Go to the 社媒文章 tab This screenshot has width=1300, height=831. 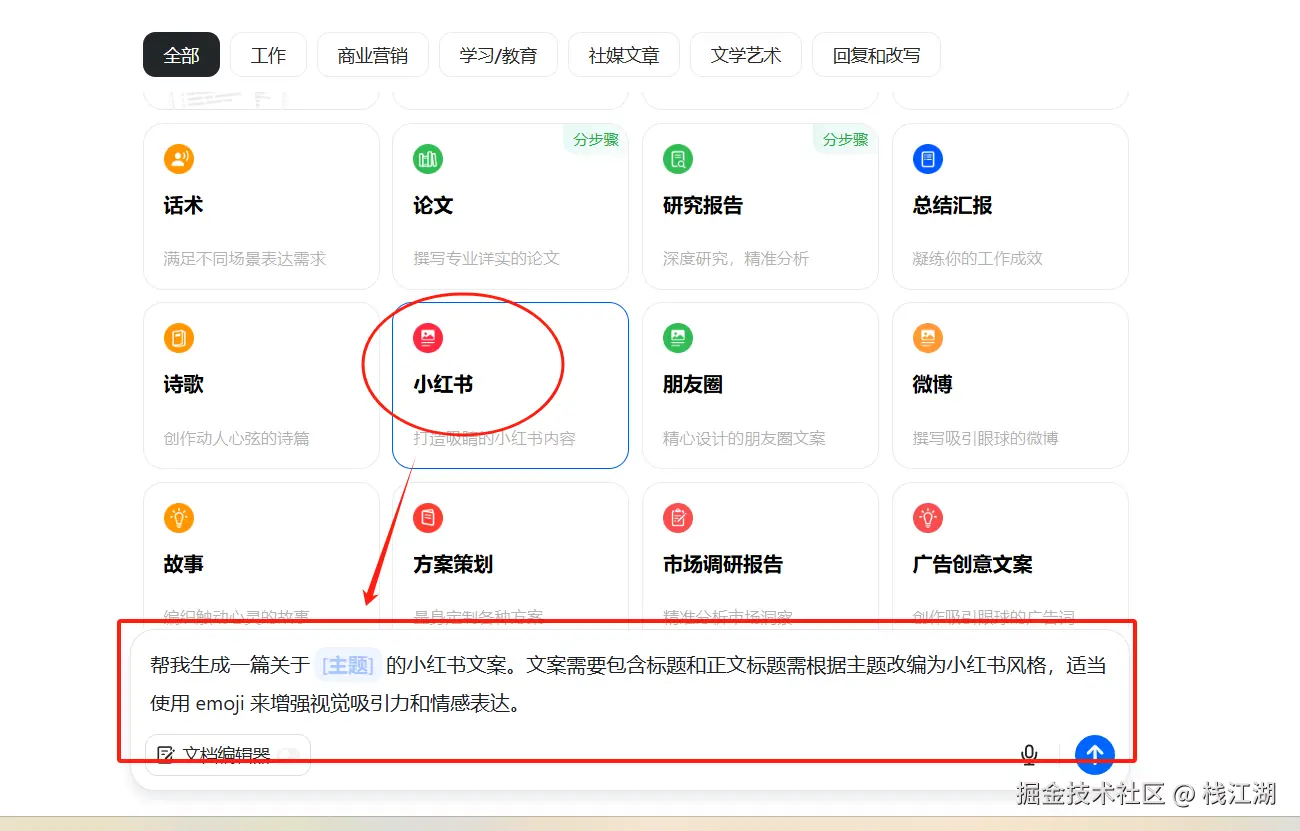624,55
